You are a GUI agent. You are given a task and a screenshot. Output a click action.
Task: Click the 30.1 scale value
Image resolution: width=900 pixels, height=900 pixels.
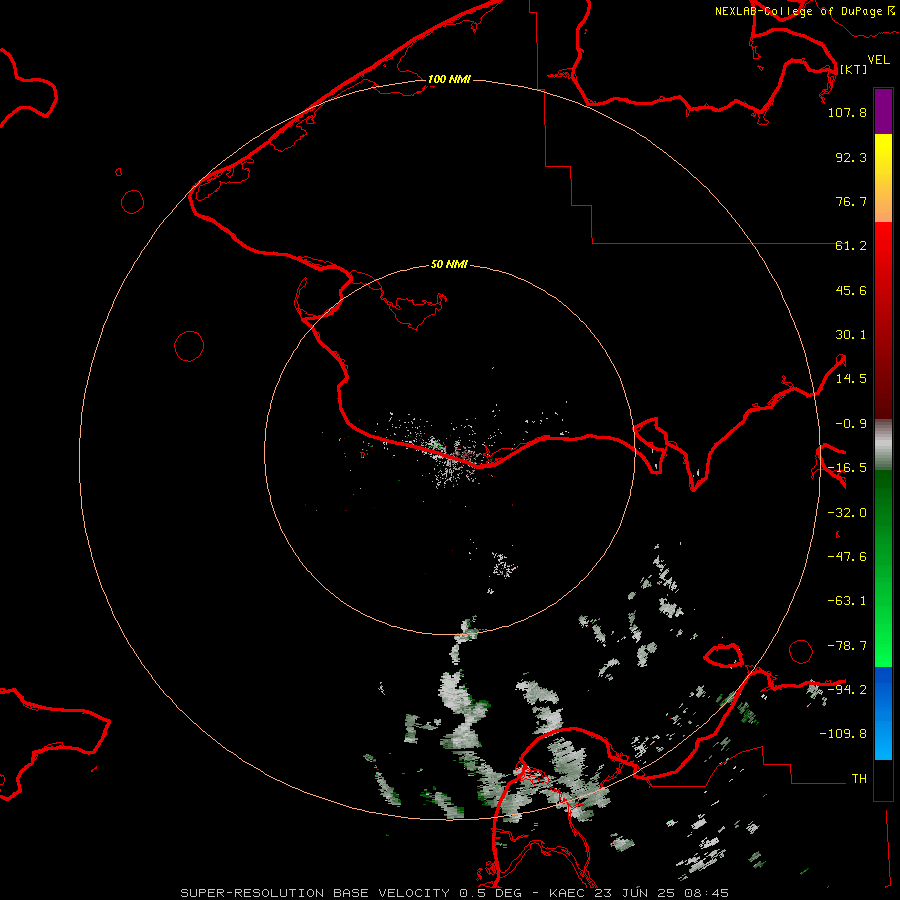851,335
